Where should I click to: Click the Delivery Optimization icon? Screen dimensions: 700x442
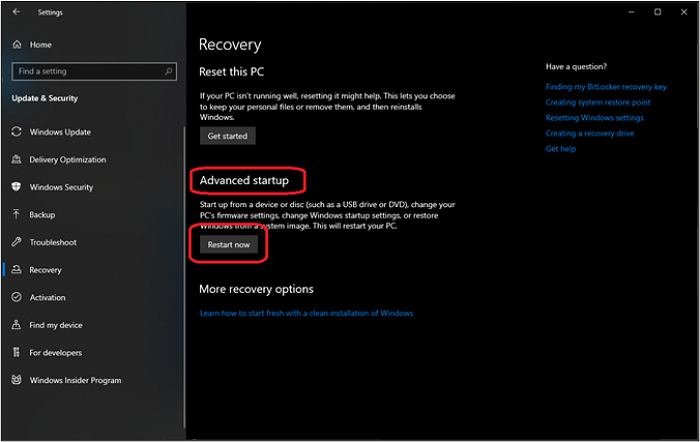pyautogui.click(x=17, y=159)
